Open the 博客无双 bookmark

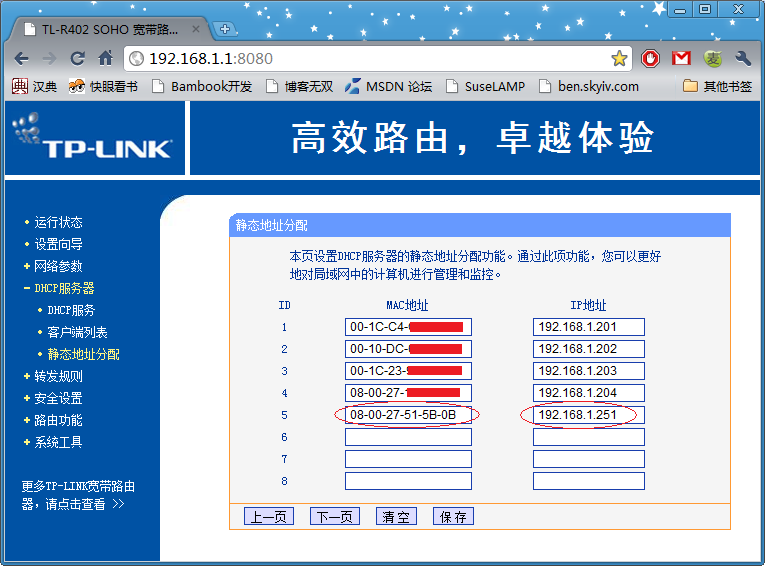pos(300,86)
